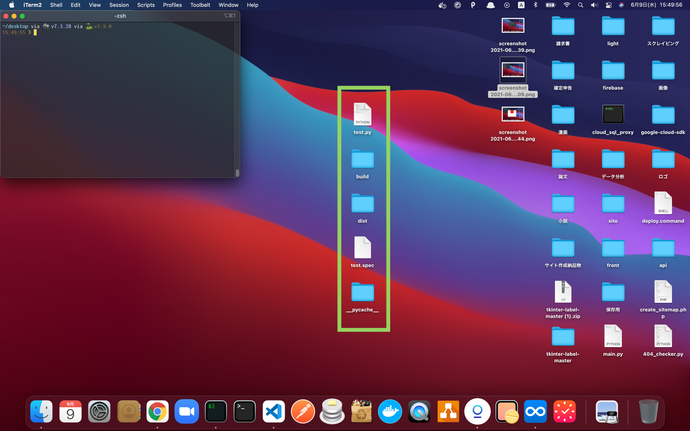Viewport: 690px width, 431px height.
Task: Open Zoom from the dock
Action: [186, 410]
